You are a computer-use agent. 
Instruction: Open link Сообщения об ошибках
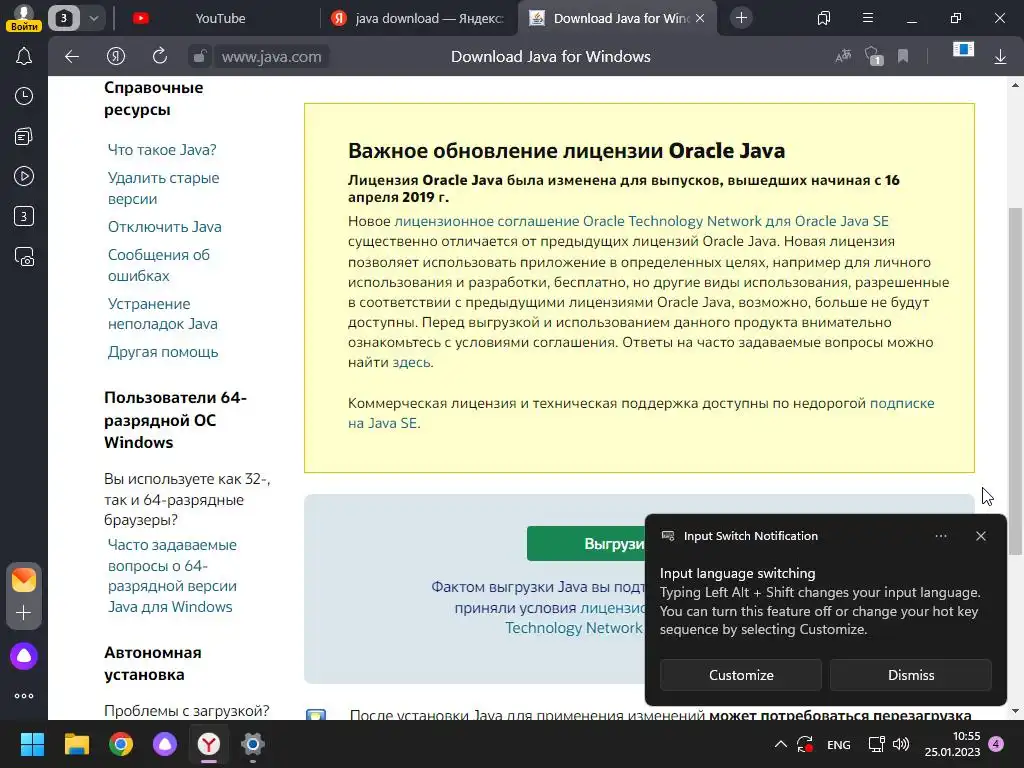coord(159,265)
